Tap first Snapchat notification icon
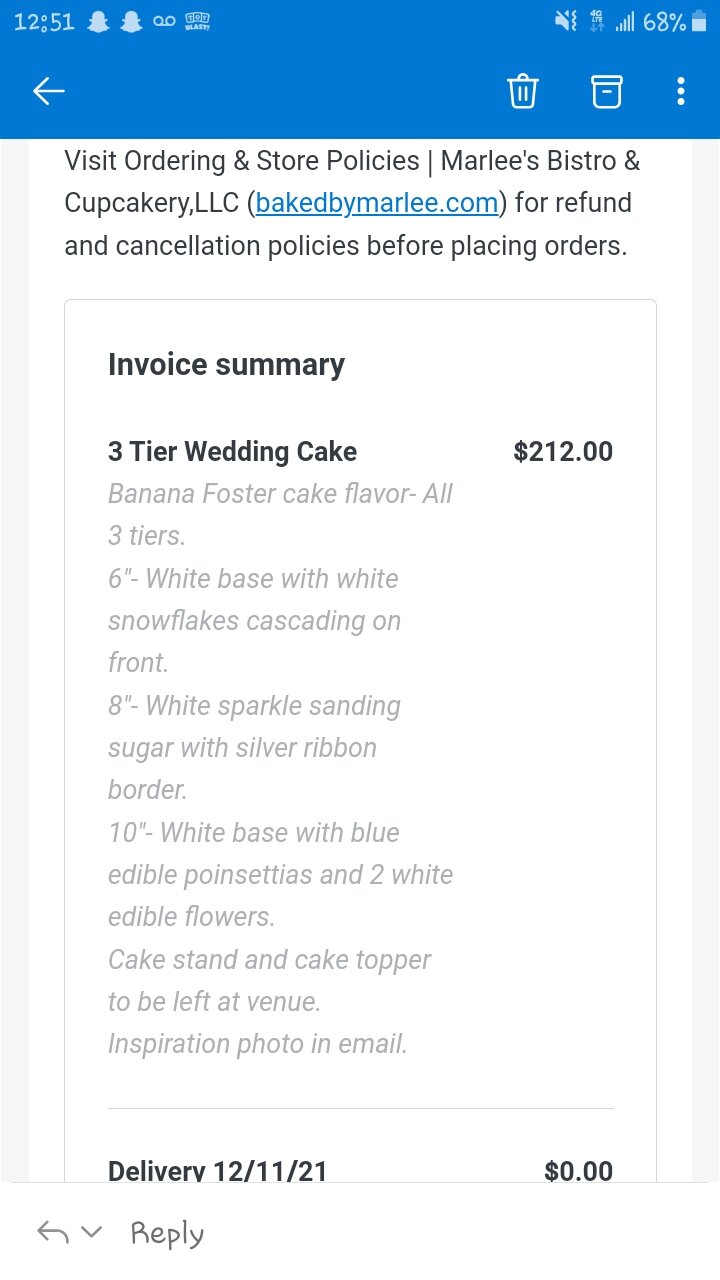This screenshot has height=1280, width=720. (x=98, y=23)
